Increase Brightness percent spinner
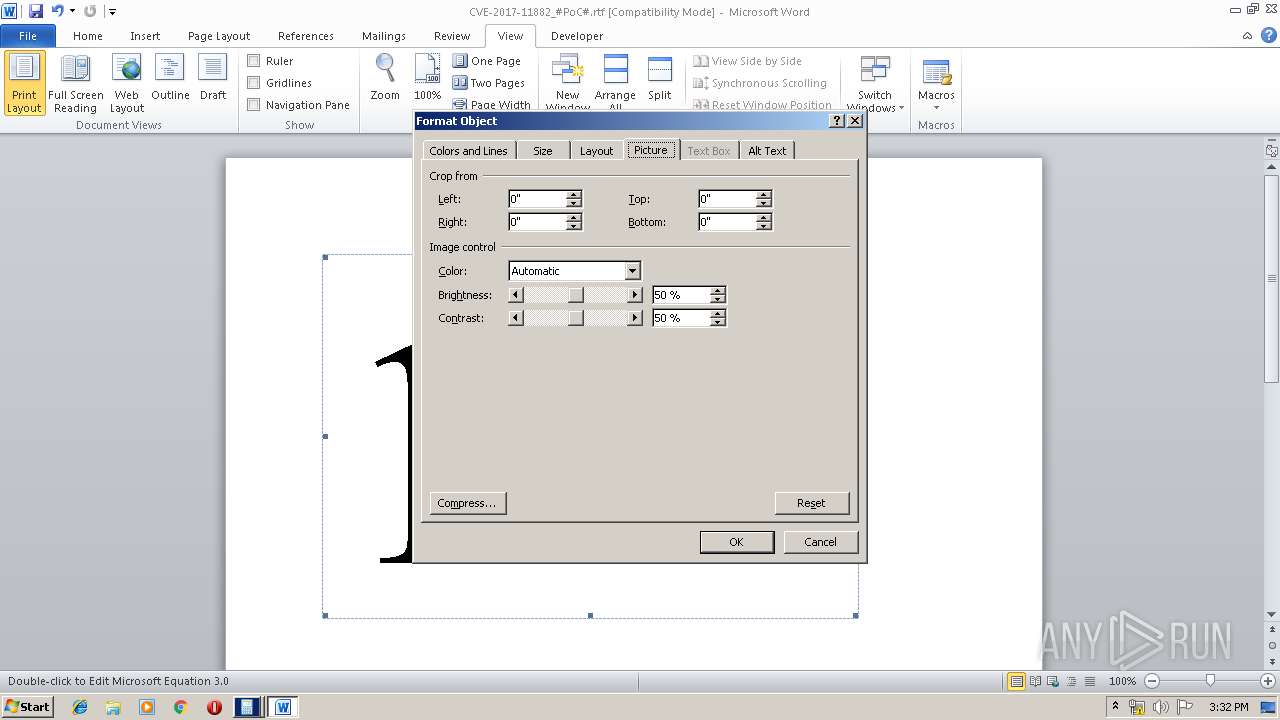Viewport: 1280px width, 720px height. pyautogui.click(x=717, y=291)
